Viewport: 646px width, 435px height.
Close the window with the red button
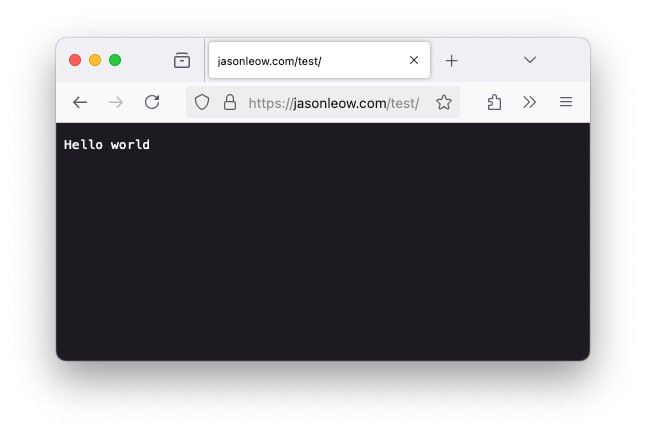75,60
